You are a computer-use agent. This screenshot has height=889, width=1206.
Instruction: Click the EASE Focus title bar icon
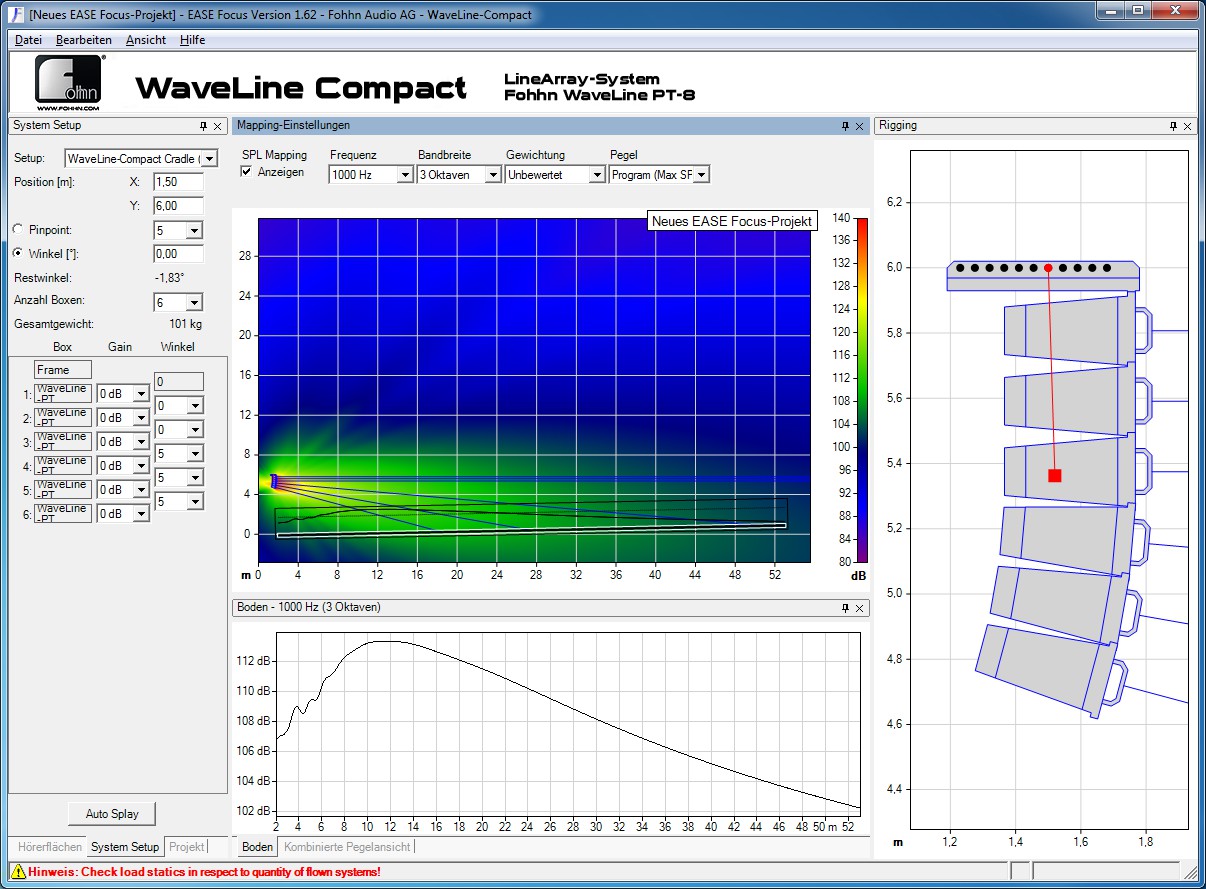click(16, 15)
